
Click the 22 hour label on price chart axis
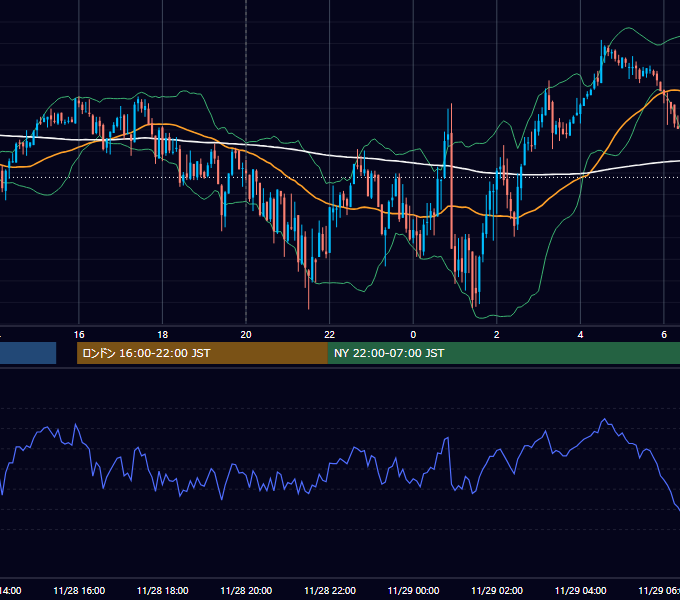[330, 335]
